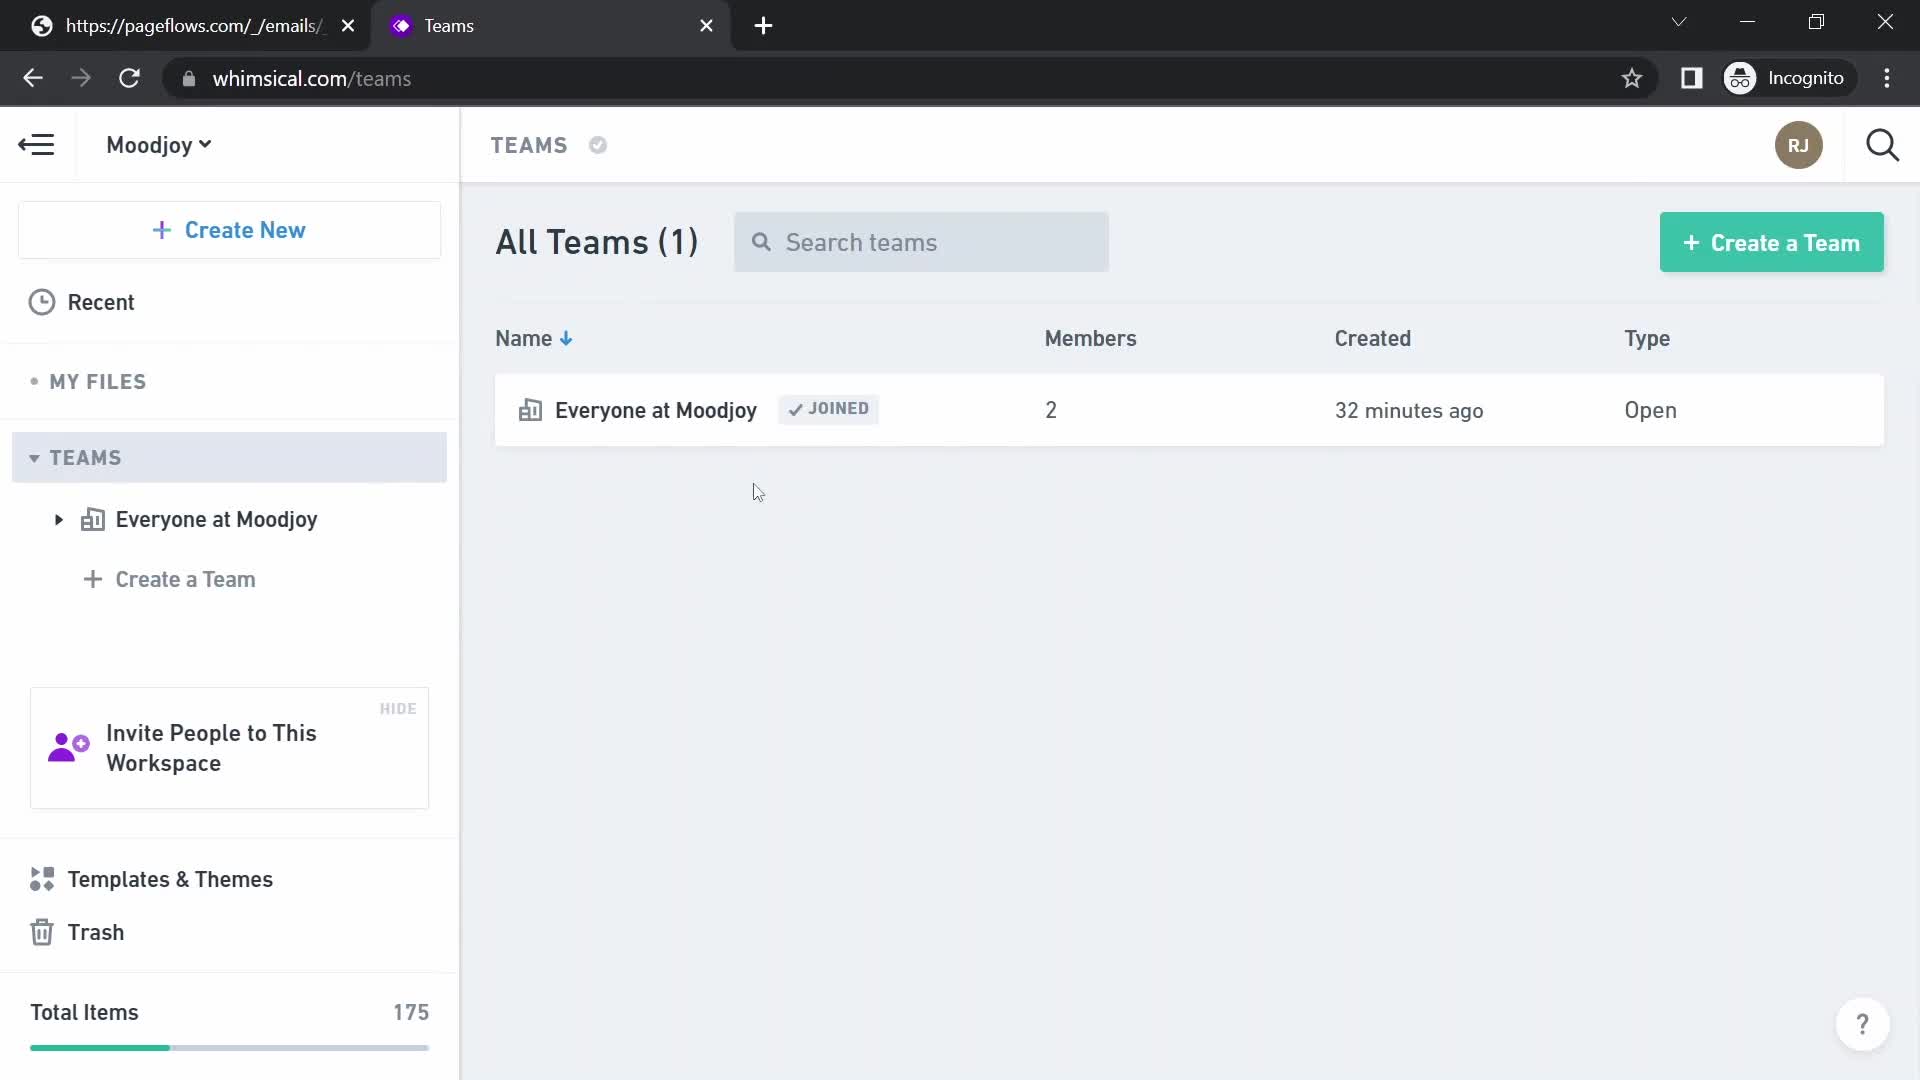Click the Open type value
Viewport: 1920px width, 1080px height.
click(x=1650, y=411)
